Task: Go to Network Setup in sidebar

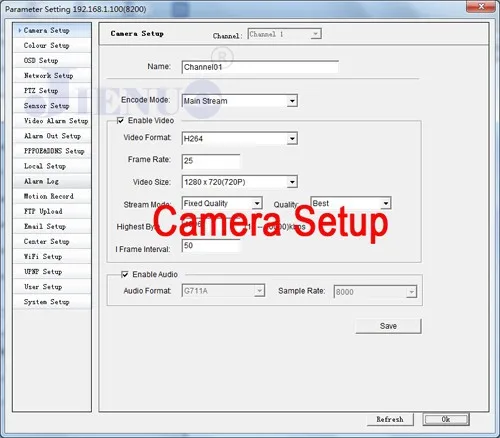Action: tap(52, 75)
